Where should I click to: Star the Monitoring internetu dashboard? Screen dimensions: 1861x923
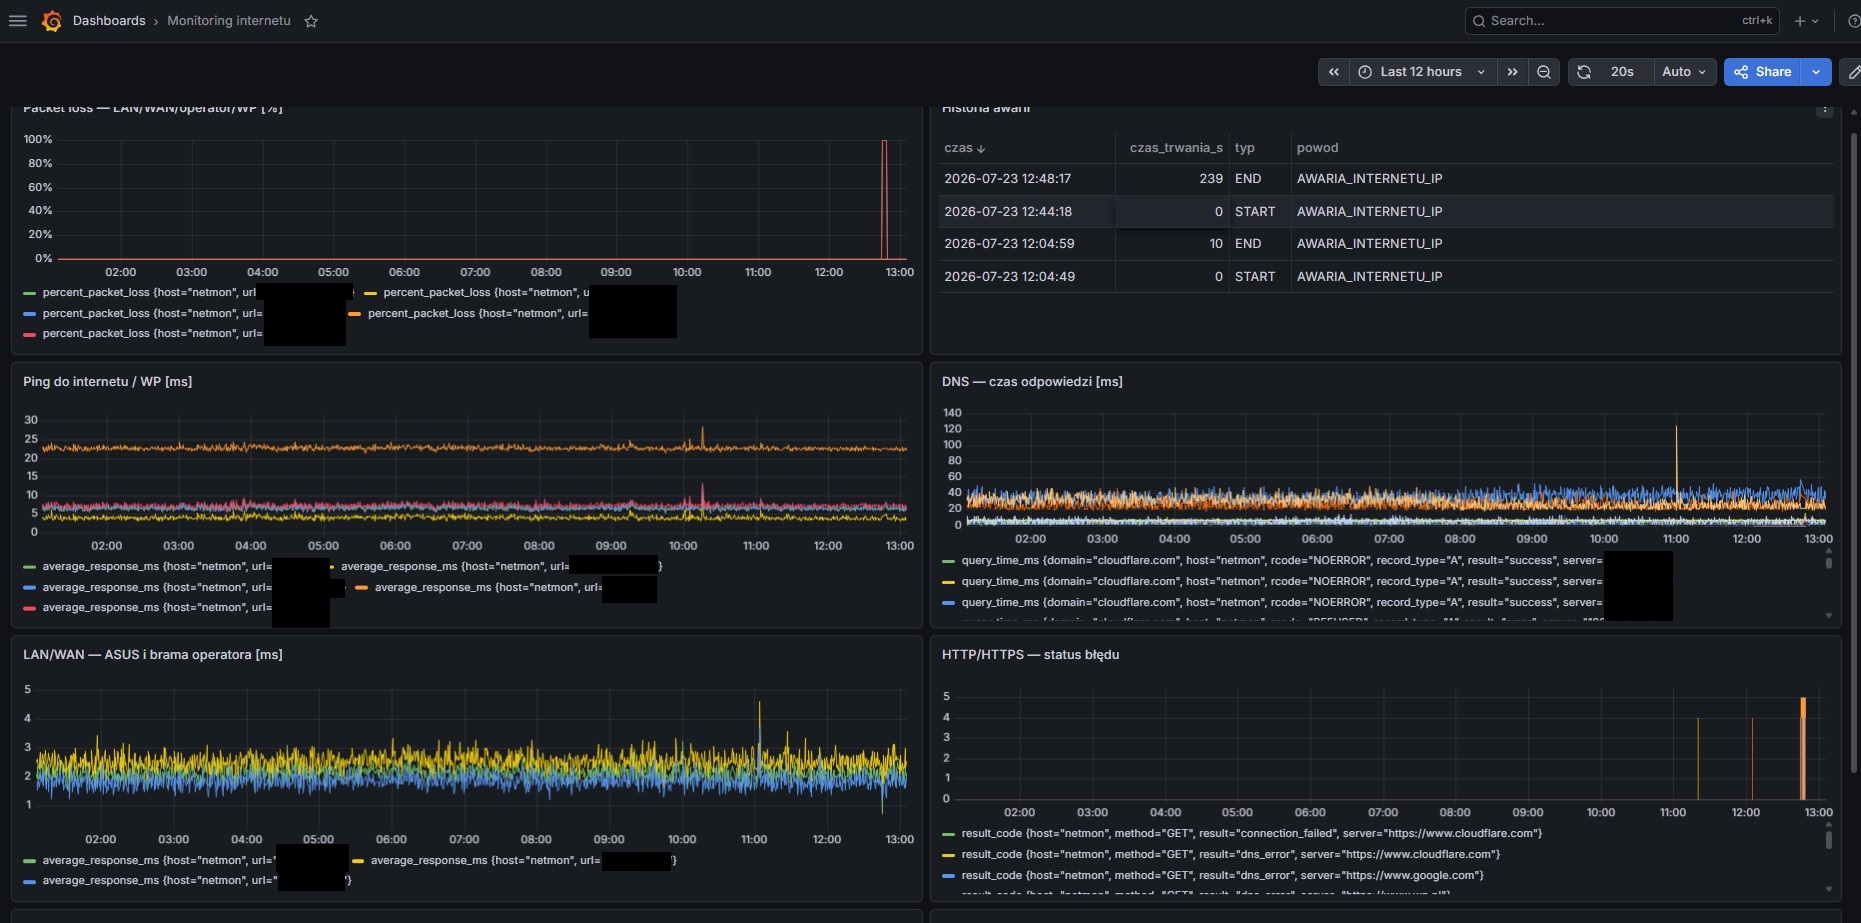tap(311, 21)
